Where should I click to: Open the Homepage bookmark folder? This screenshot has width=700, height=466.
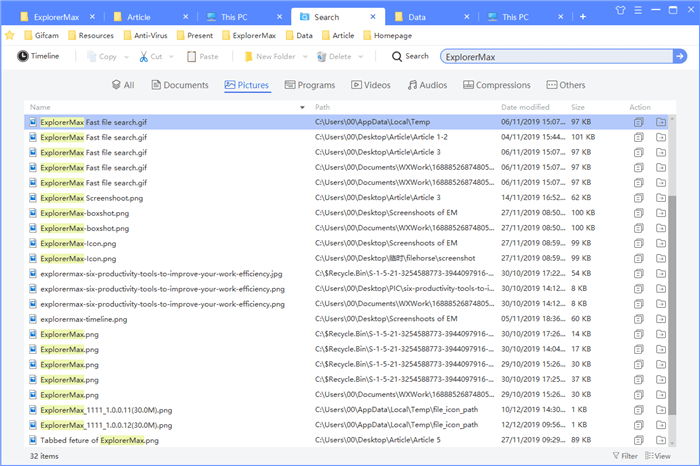pyautogui.click(x=388, y=35)
